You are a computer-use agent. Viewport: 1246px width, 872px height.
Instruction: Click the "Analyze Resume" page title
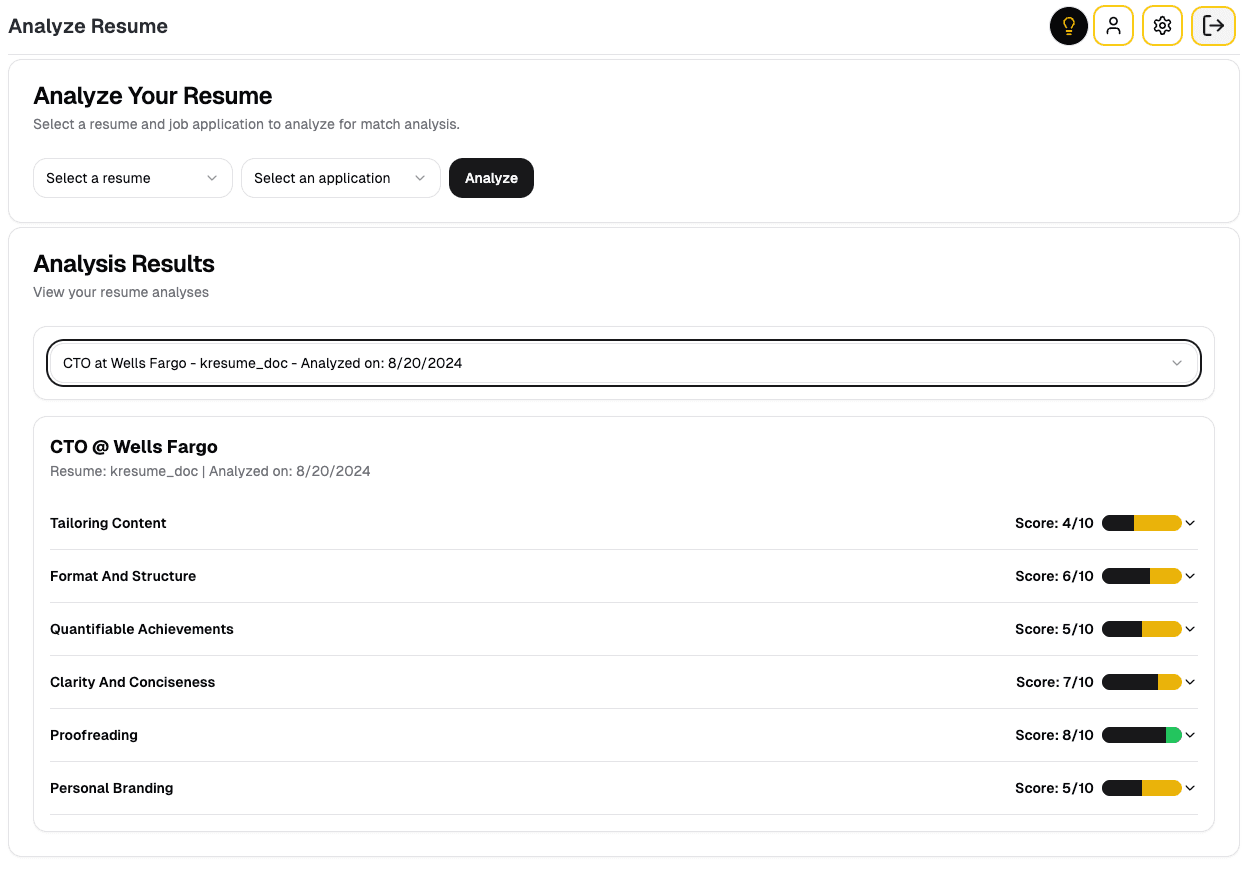point(87,26)
